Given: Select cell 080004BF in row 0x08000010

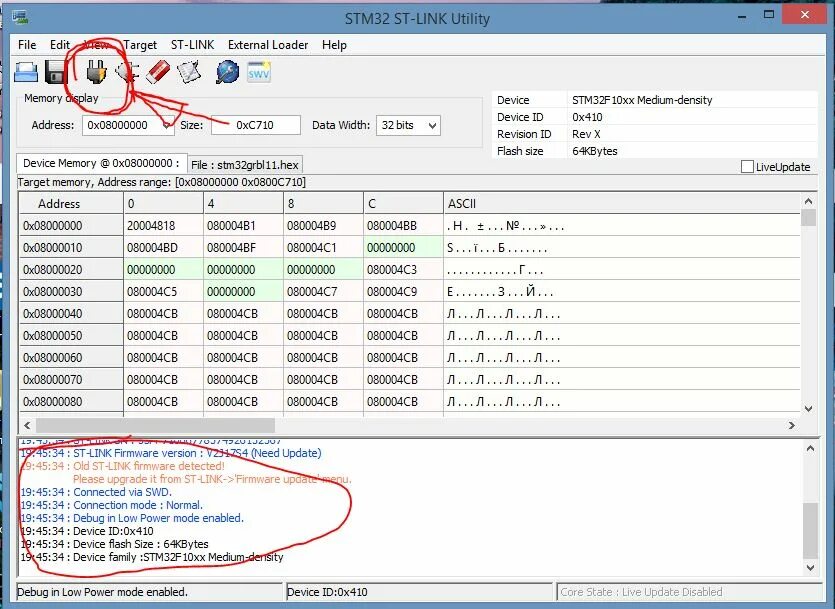Looking at the screenshot, I should click(243, 248).
